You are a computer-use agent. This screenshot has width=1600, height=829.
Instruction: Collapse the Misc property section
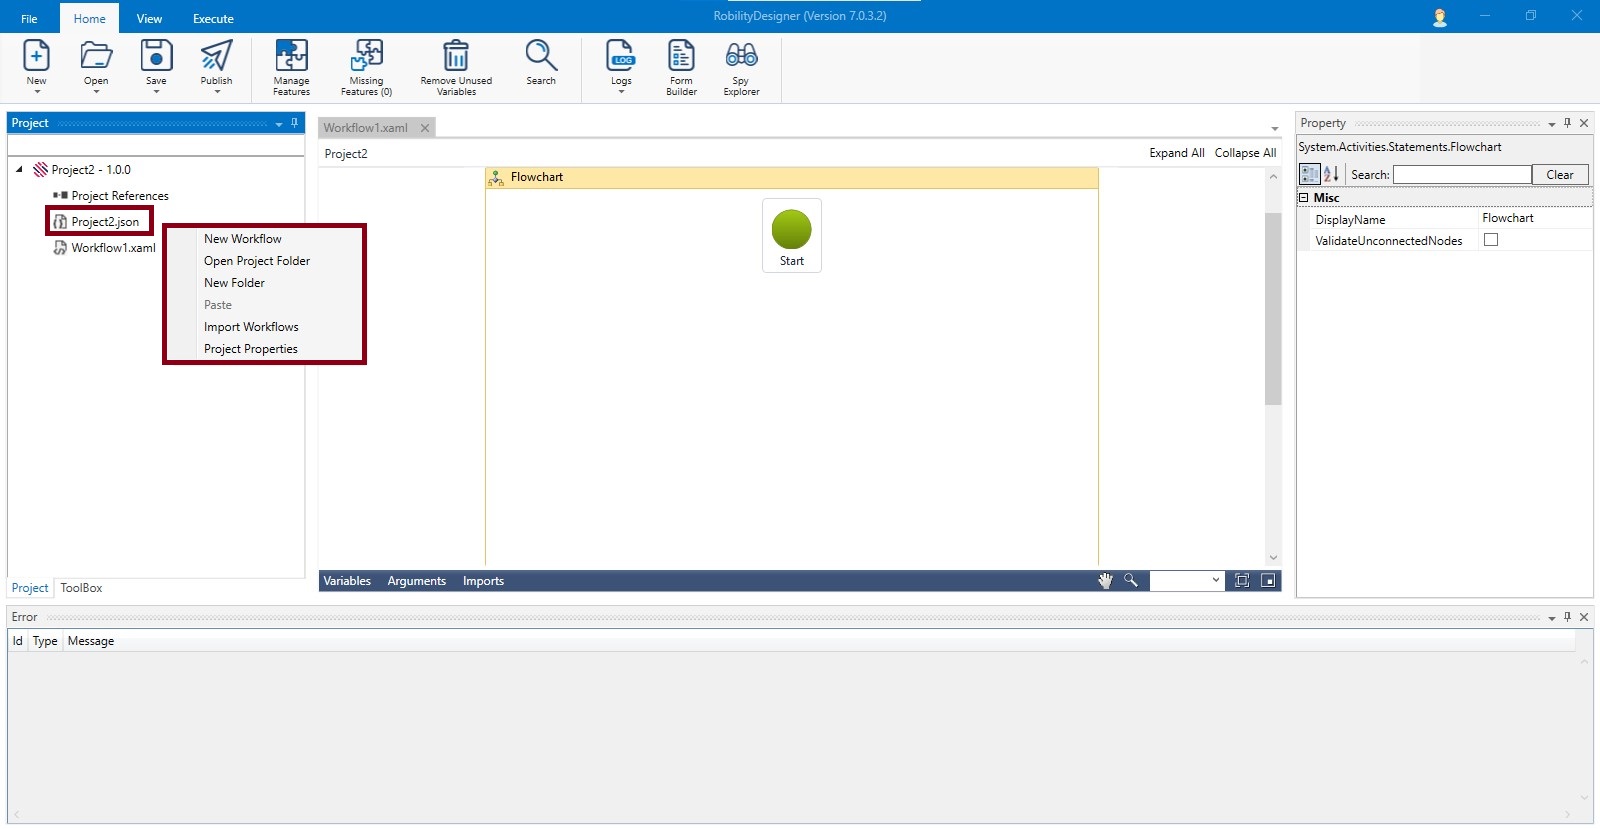coord(1304,198)
